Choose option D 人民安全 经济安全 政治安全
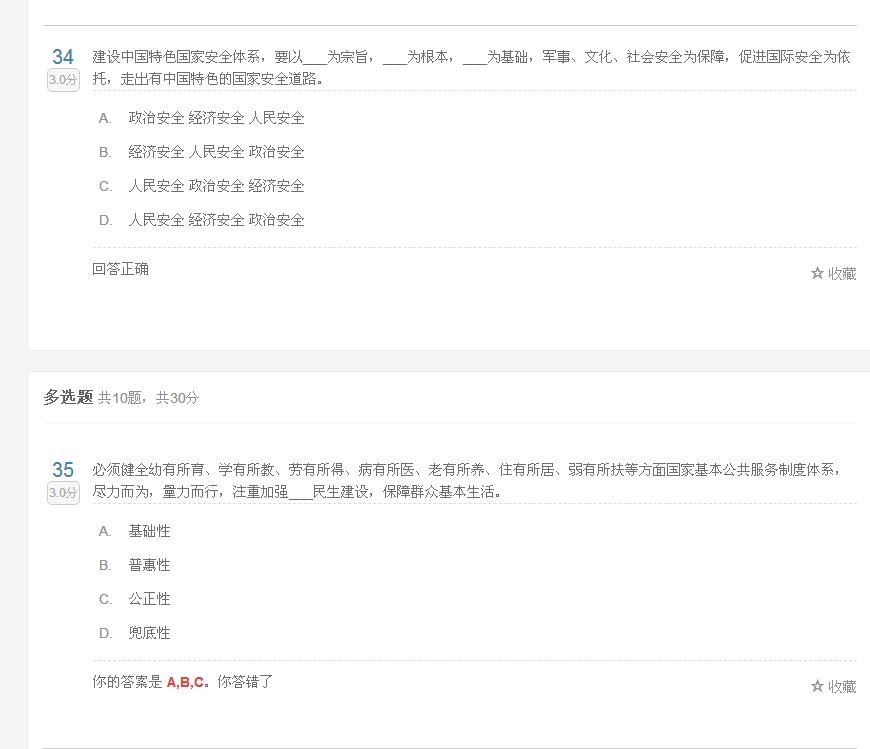This screenshot has height=749, width=870. click(x=201, y=220)
